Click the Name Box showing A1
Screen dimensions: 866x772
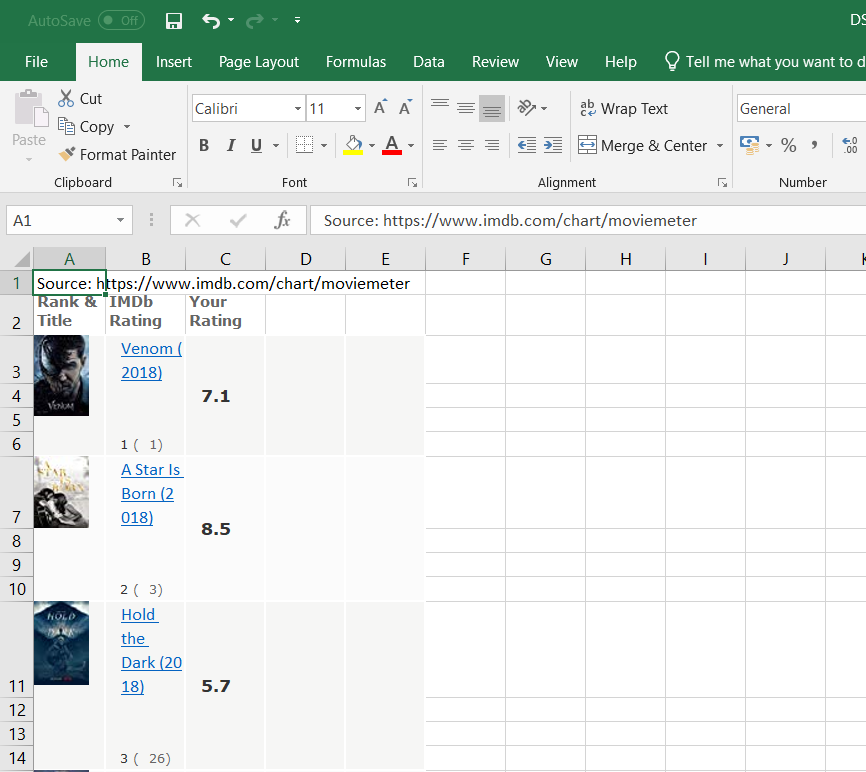(60, 220)
